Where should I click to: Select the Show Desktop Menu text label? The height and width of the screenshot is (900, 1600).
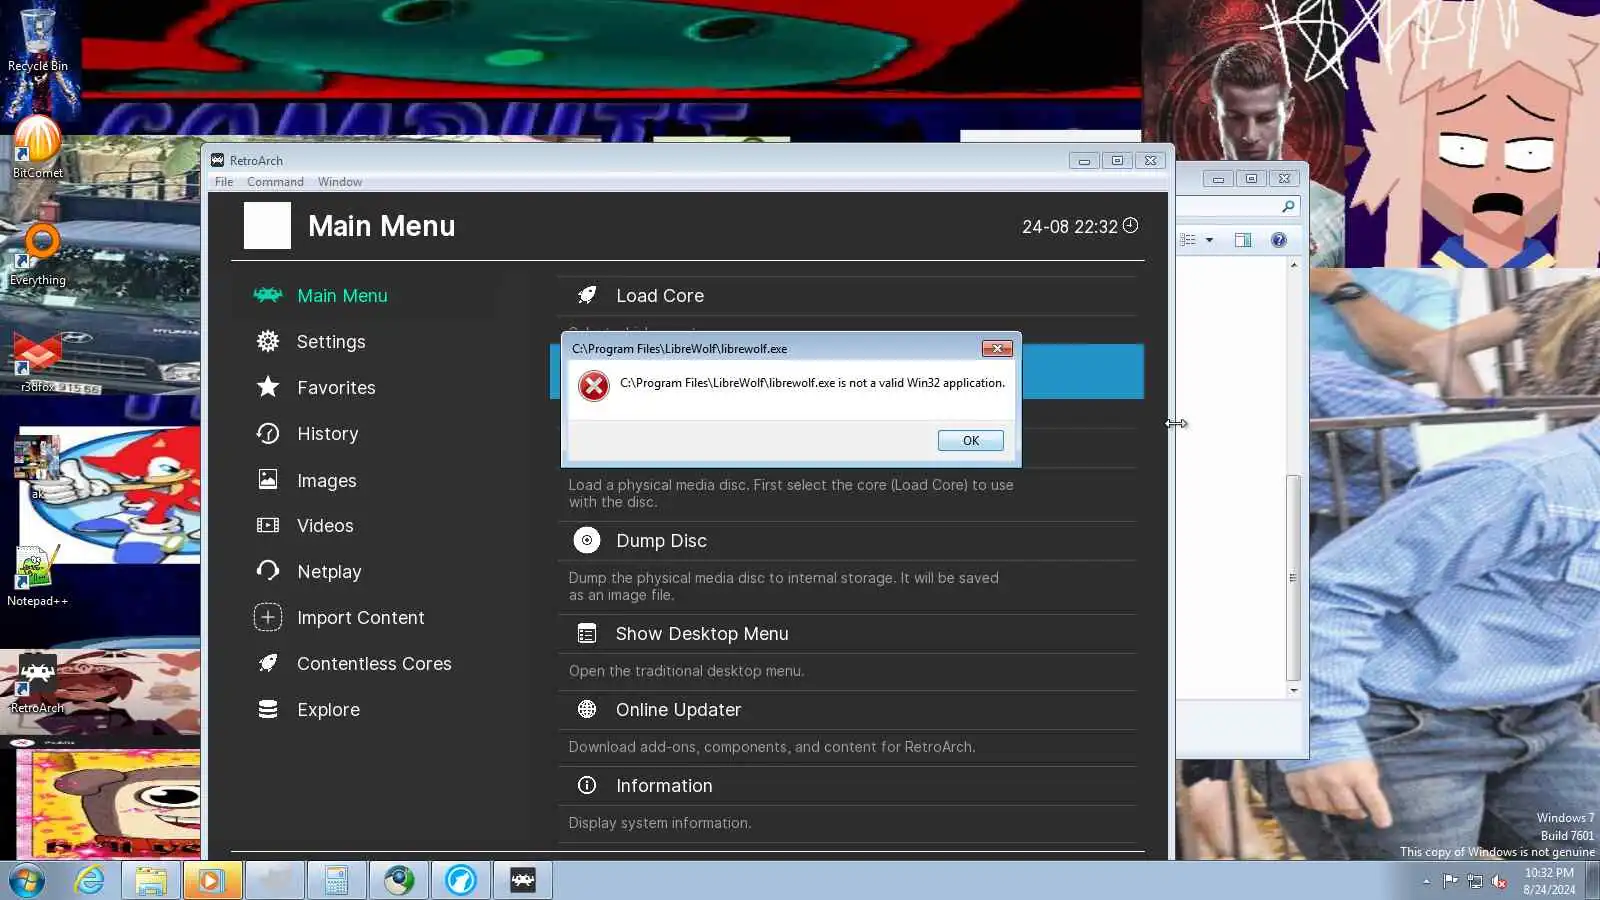point(702,634)
